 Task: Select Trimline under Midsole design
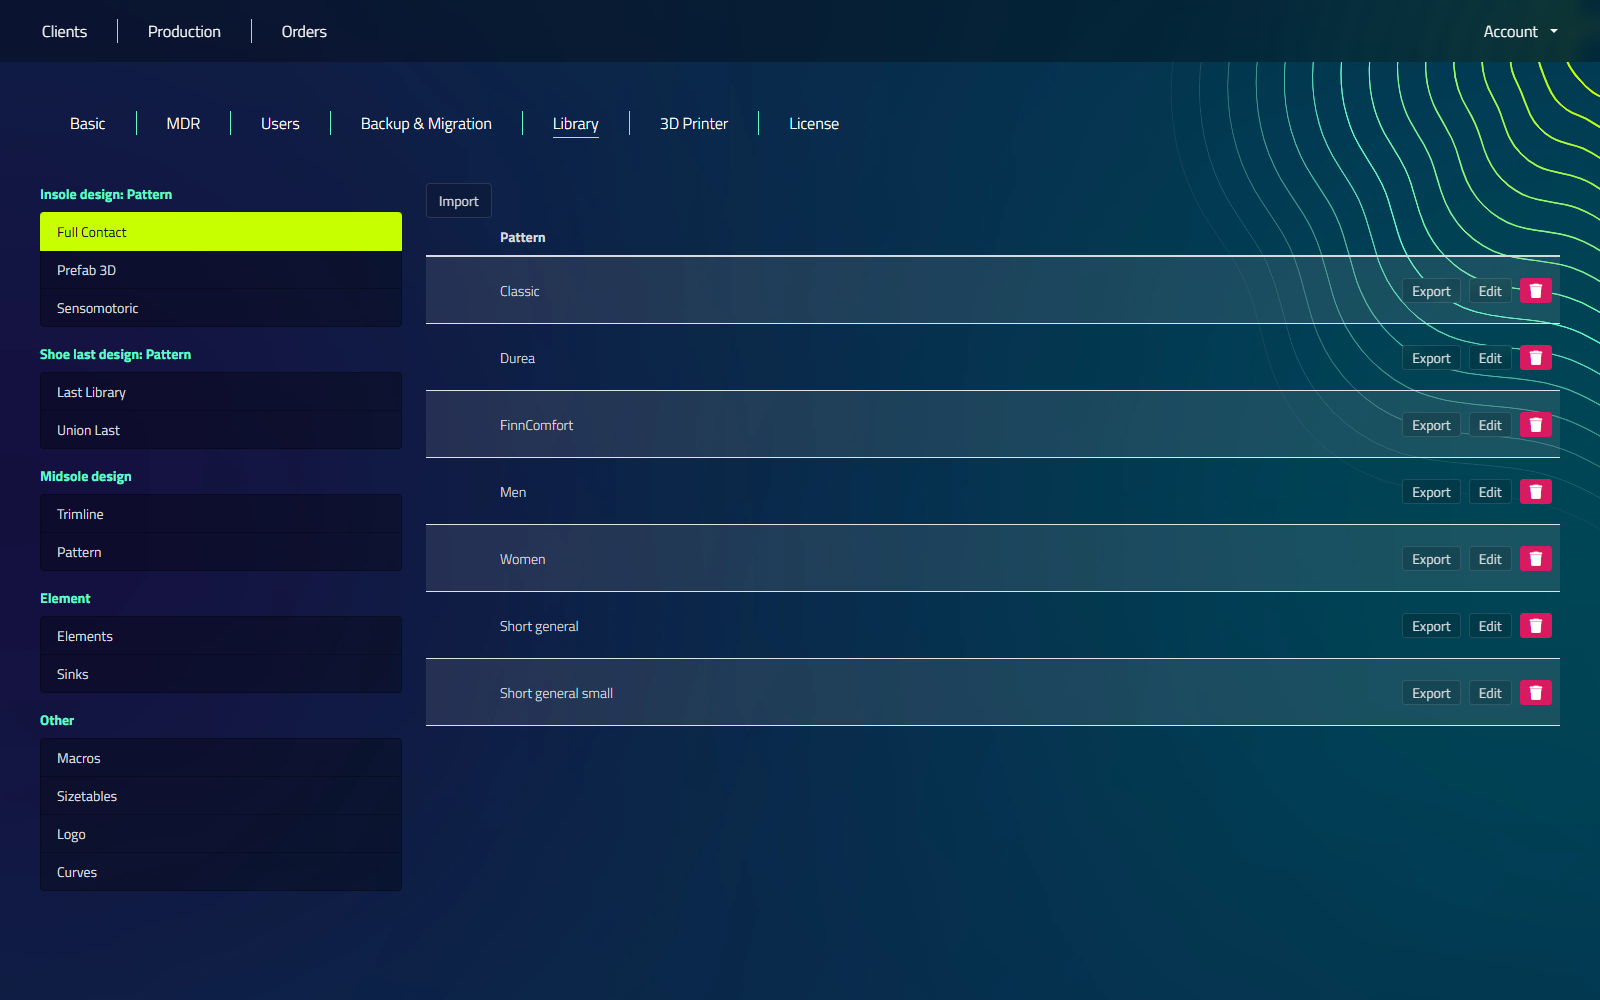coord(221,514)
